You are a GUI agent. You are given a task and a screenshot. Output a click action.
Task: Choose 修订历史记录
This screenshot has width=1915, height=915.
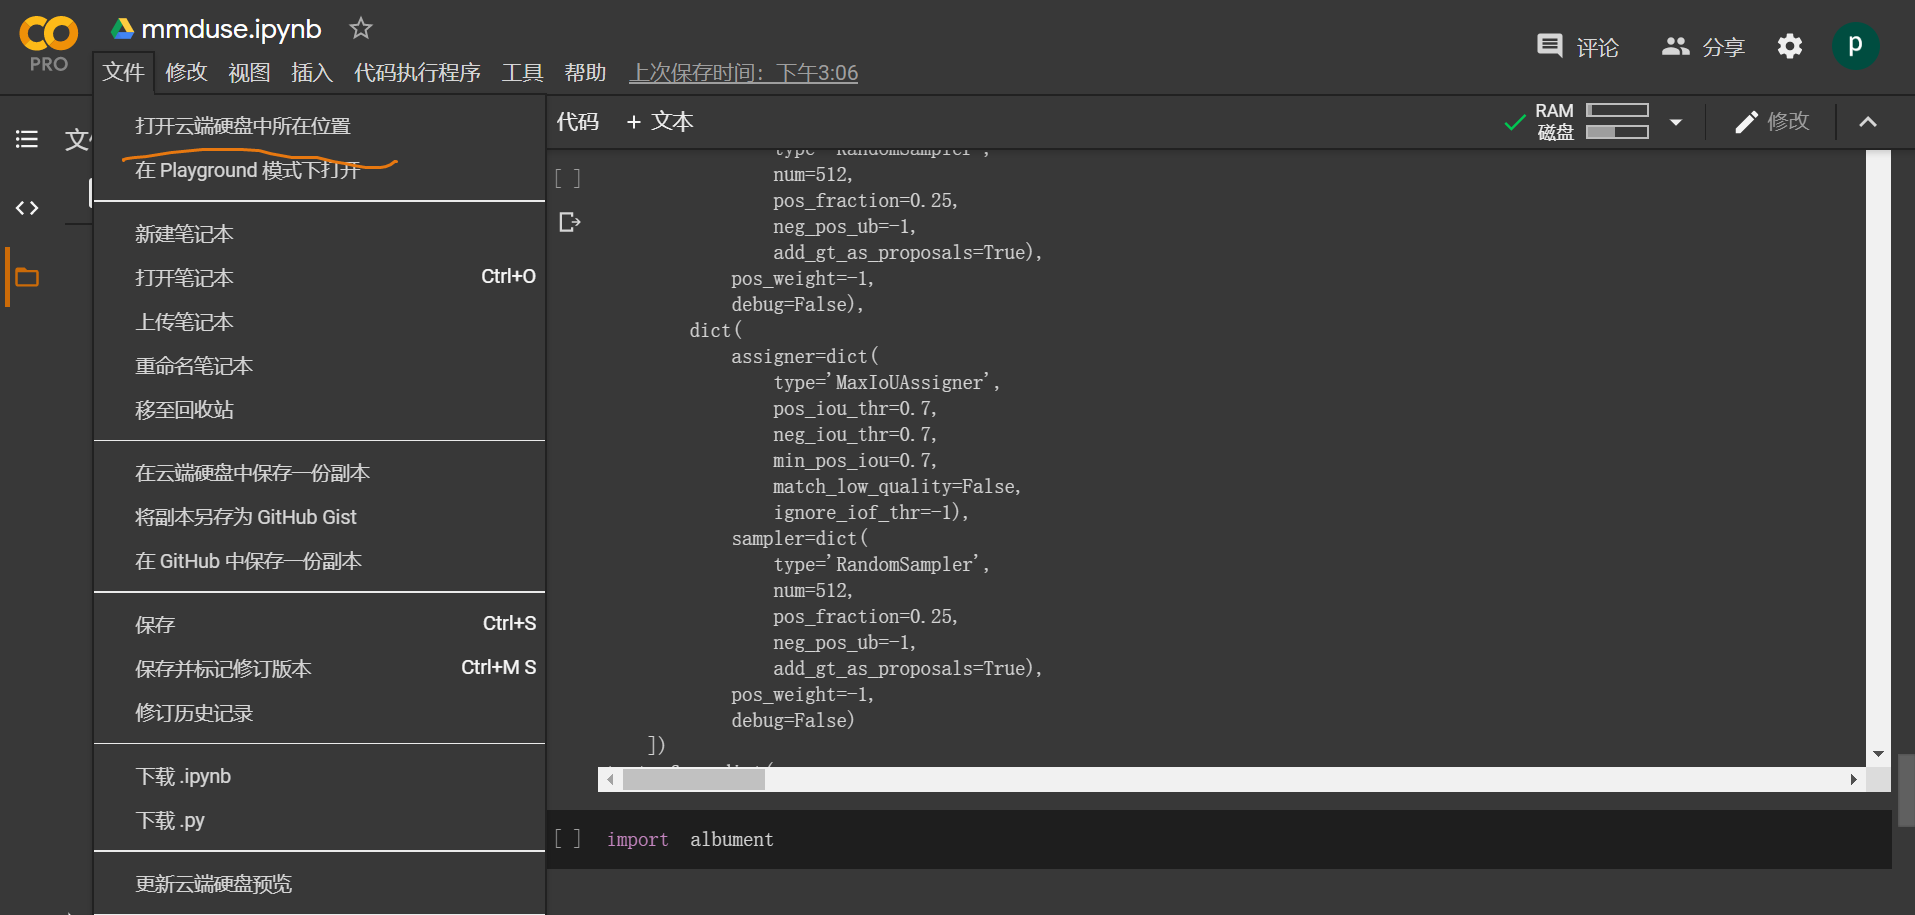point(320,713)
